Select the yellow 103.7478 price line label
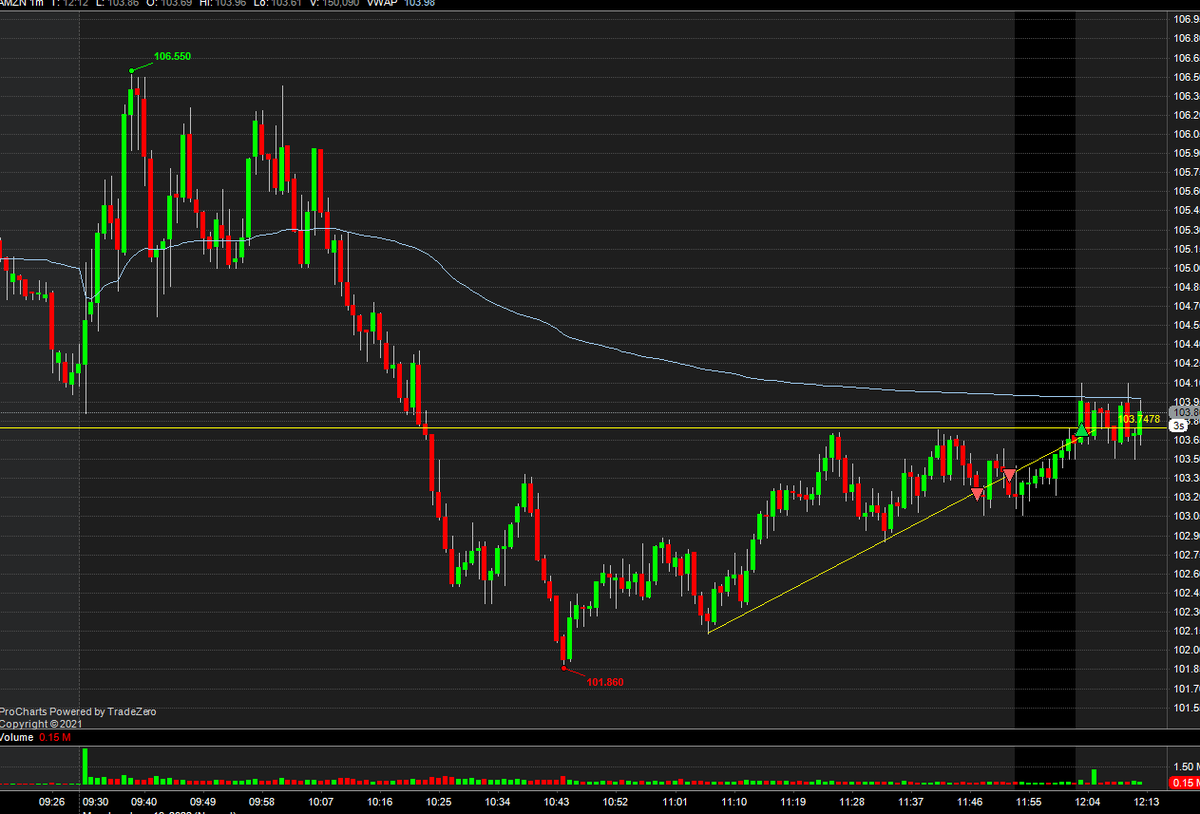The width and height of the screenshot is (1200, 814). (1141, 419)
